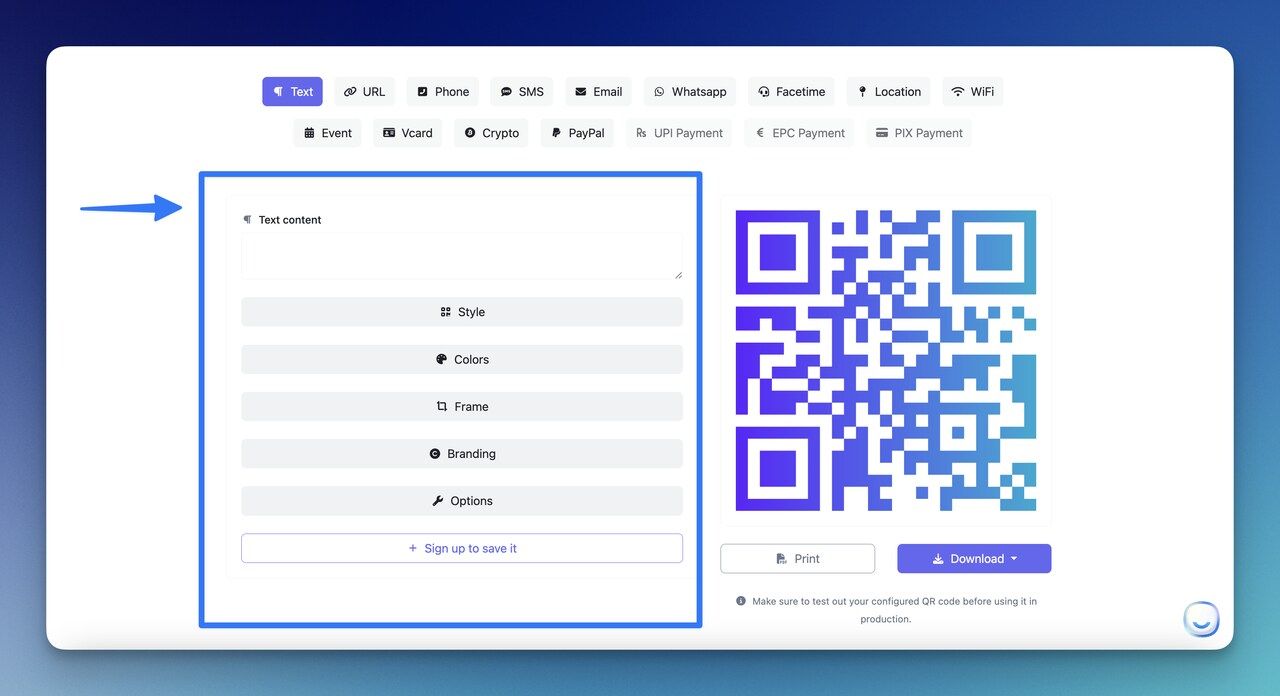
Task: Select the Text QR type tab
Action: coord(292,91)
